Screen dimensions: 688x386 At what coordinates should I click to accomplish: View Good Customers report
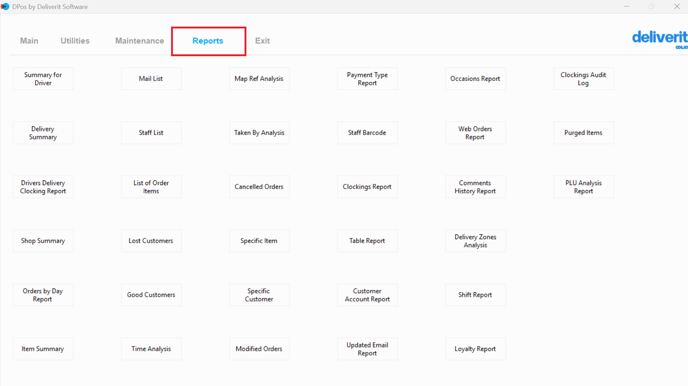pos(151,294)
